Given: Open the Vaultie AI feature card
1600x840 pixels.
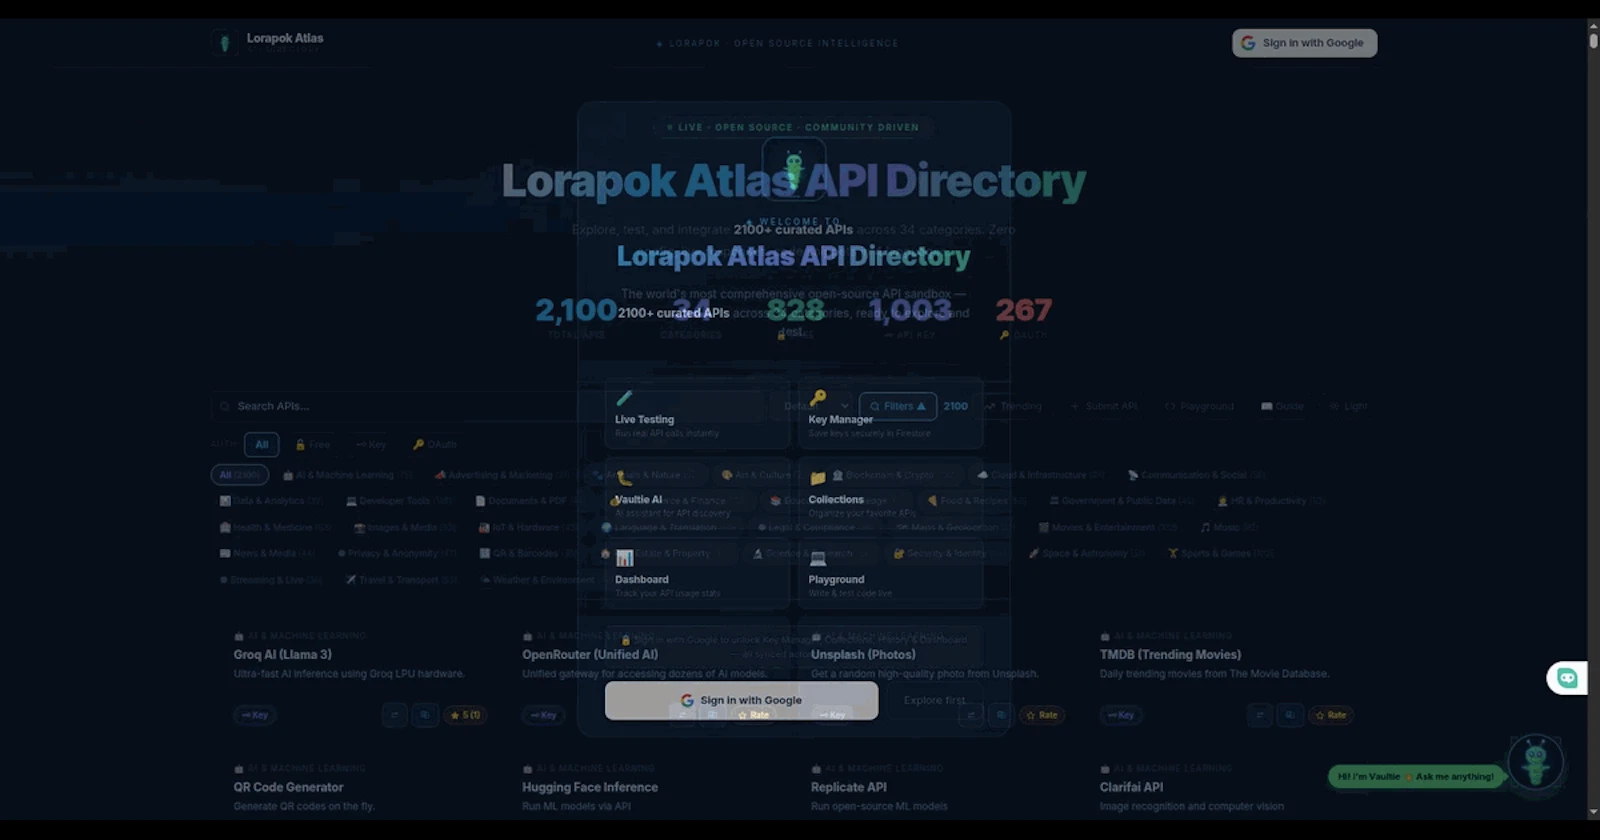Looking at the screenshot, I should point(697,494).
